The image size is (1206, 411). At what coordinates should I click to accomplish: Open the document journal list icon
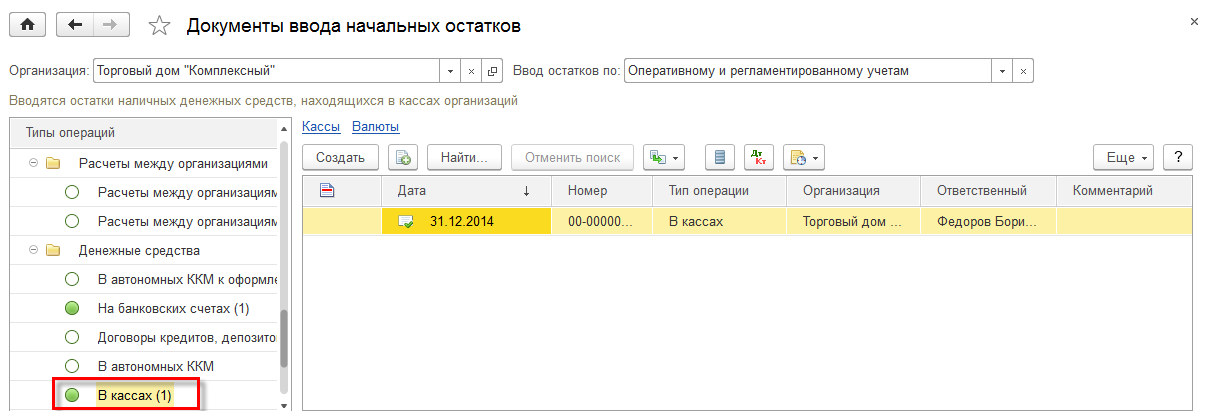click(x=720, y=158)
